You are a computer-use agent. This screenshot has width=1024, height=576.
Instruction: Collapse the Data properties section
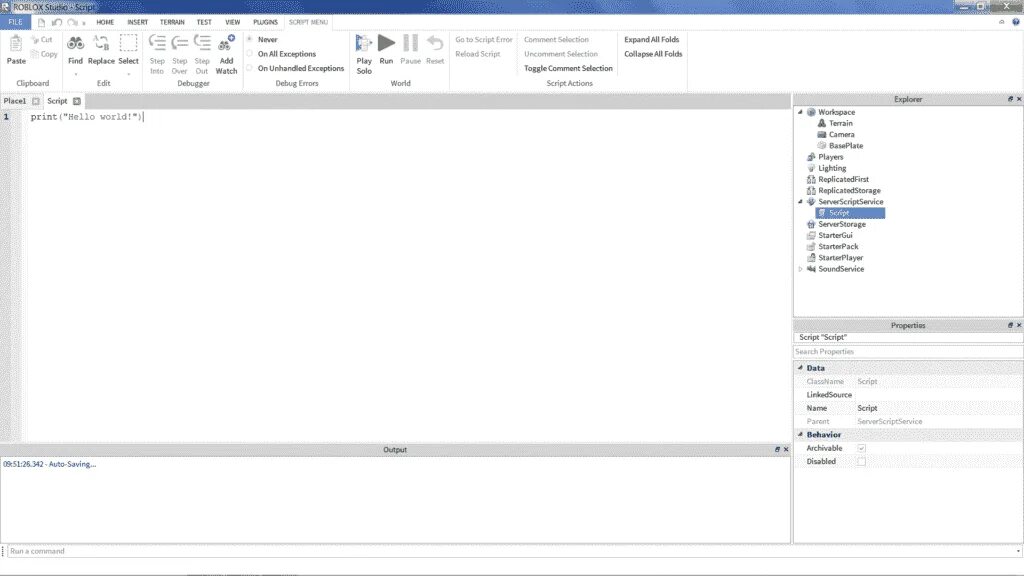[x=800, y=368]
